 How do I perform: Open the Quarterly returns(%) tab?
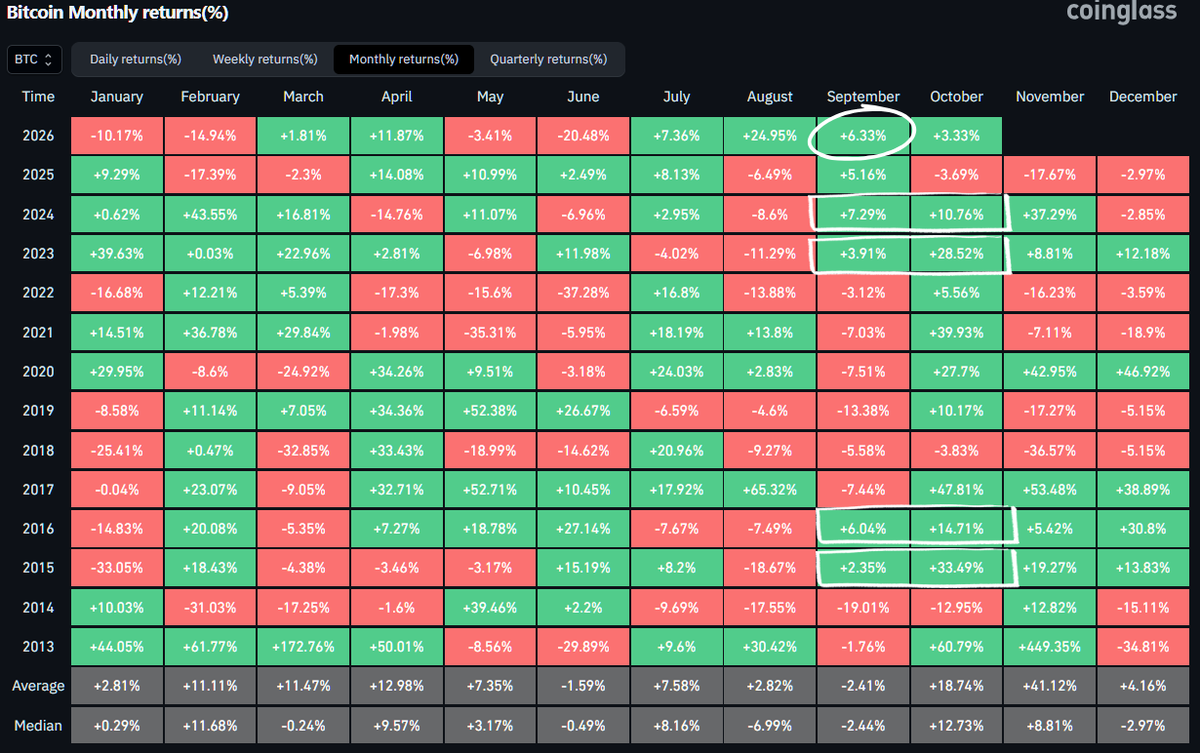[x=548, y=59]
